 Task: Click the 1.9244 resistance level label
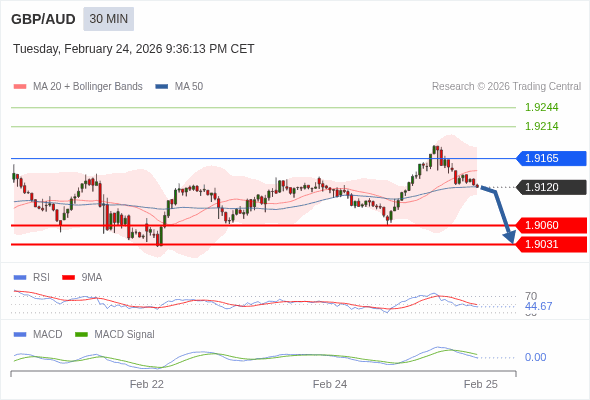coord(541,107)
